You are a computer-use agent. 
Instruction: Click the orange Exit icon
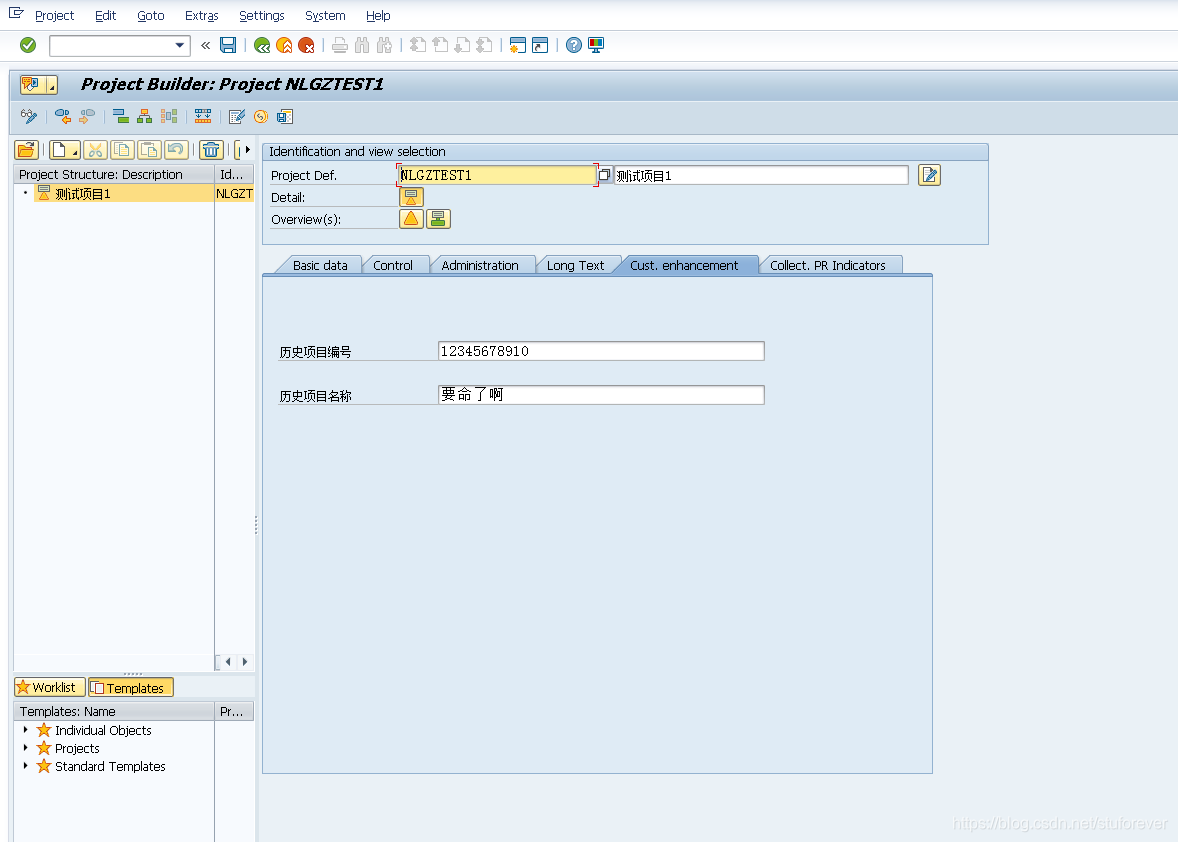click(x=284, y=45)
